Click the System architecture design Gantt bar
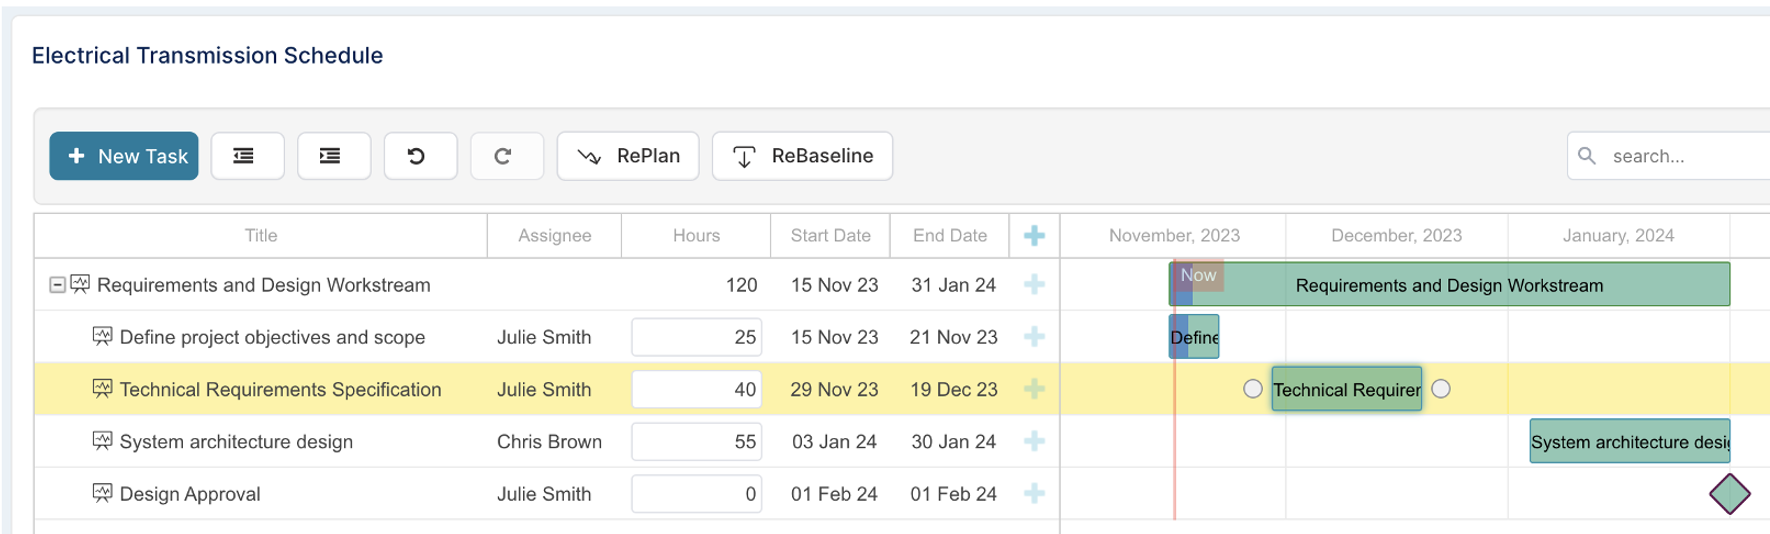 pyautogui.click(x=1629, y=441)
